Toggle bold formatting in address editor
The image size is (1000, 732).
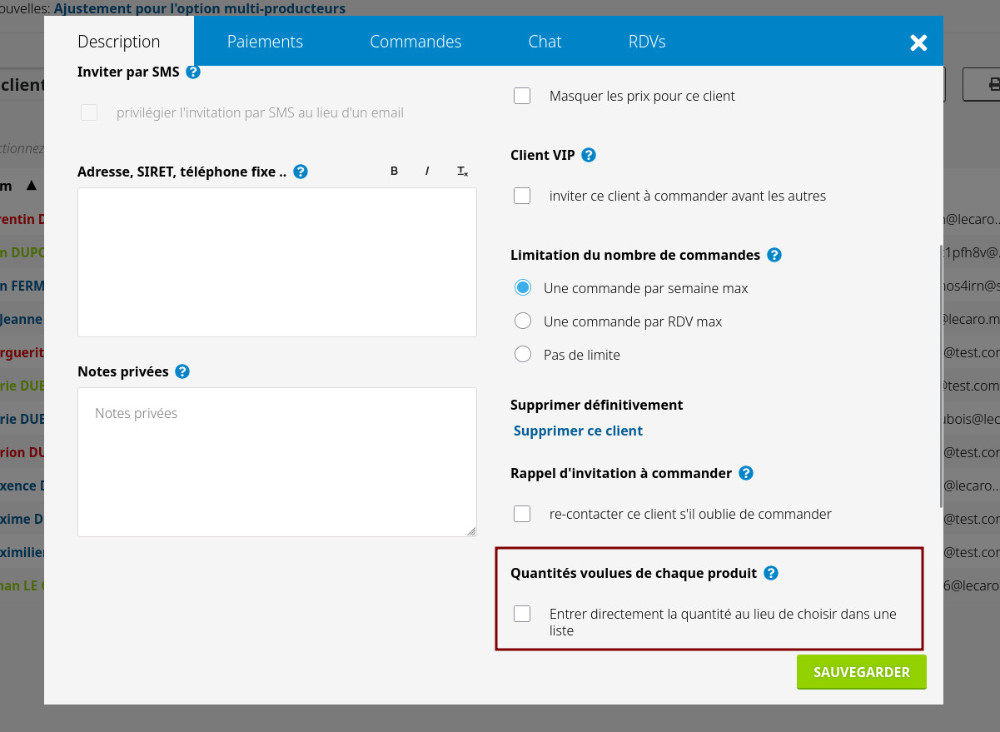point(394,171)
